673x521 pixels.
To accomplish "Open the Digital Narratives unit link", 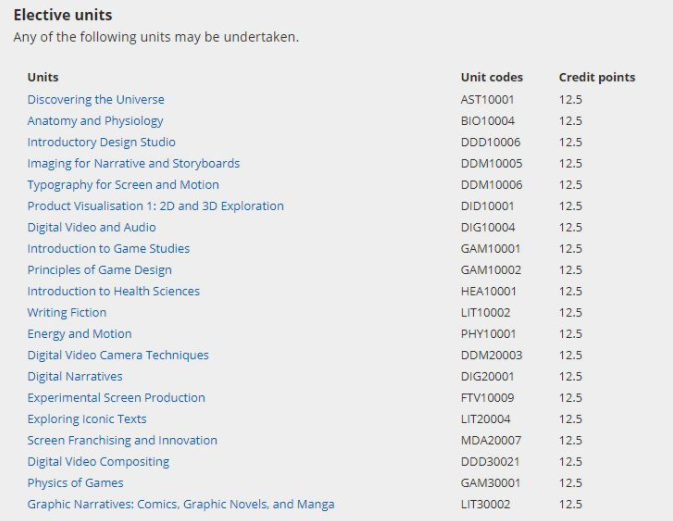I will 75,376.
